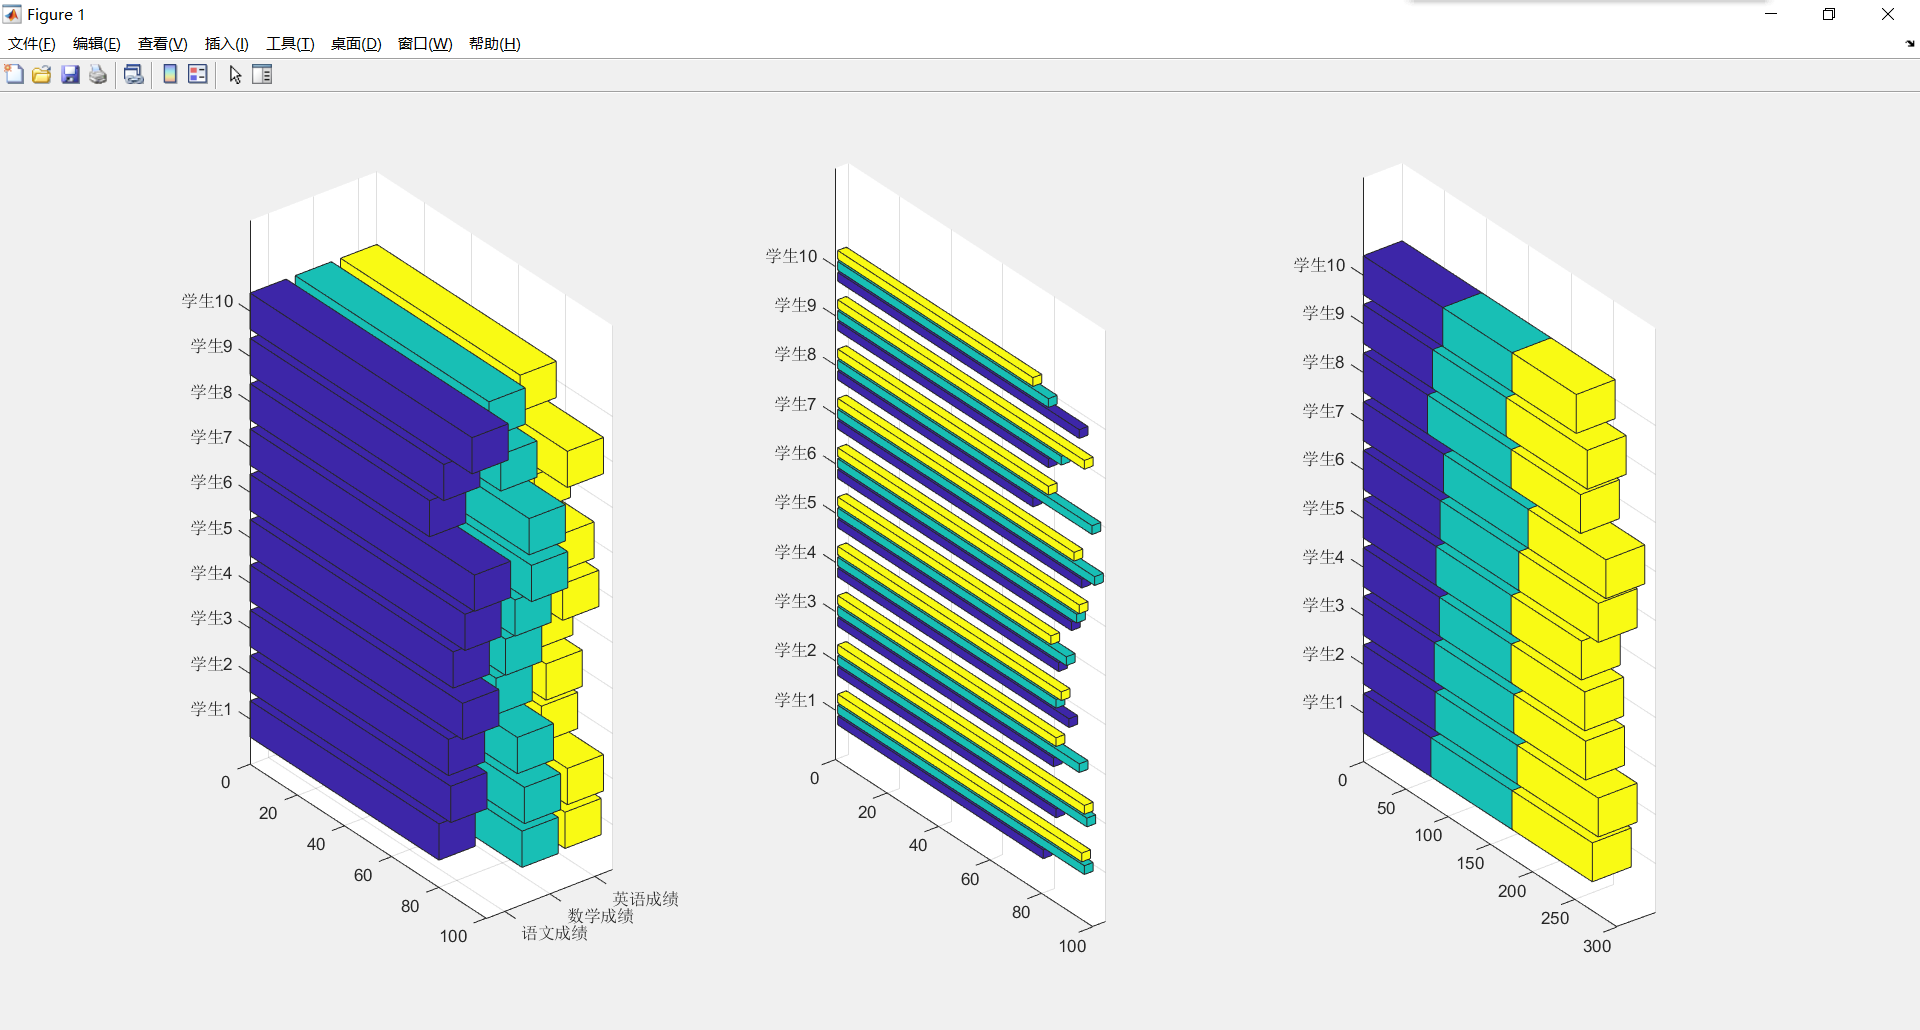Screen dimensions: 1920x1030
Task: Click the 250 tick label on the stacked chart
Action: (1555, 918)
